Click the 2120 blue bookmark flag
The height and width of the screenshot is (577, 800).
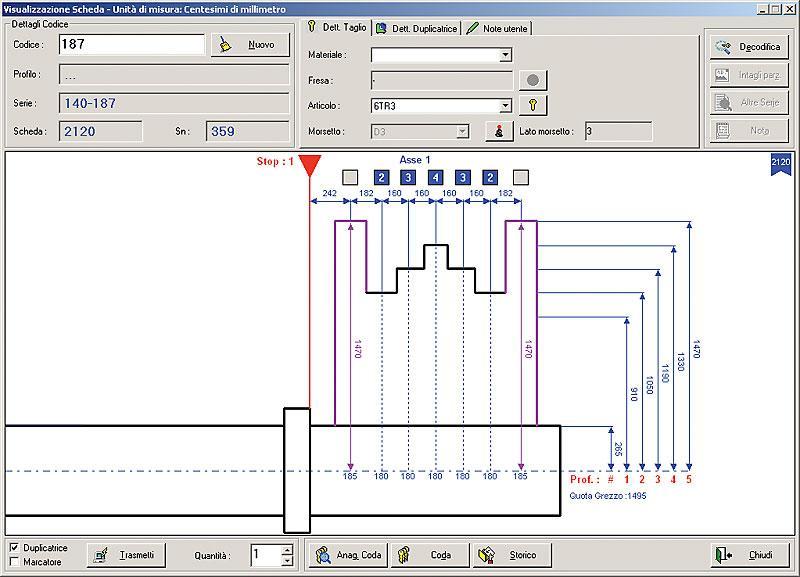click(781, 164)
